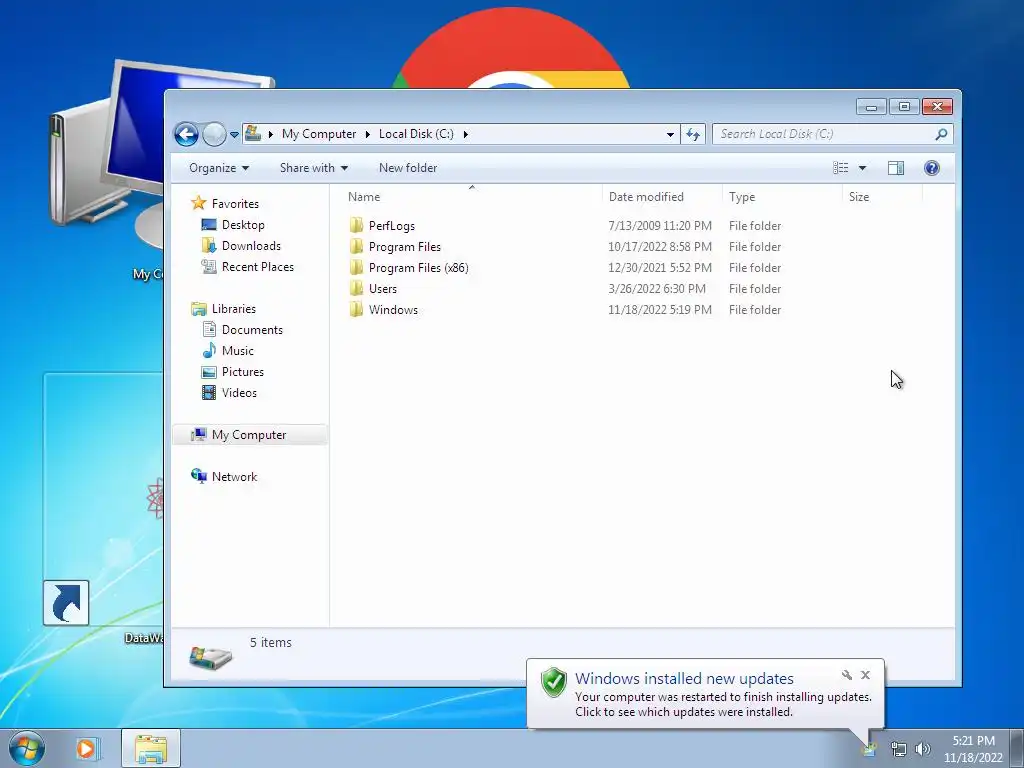Click the computer icon in the address bar
1024x768 pixels.
click(x=253, y=134)
